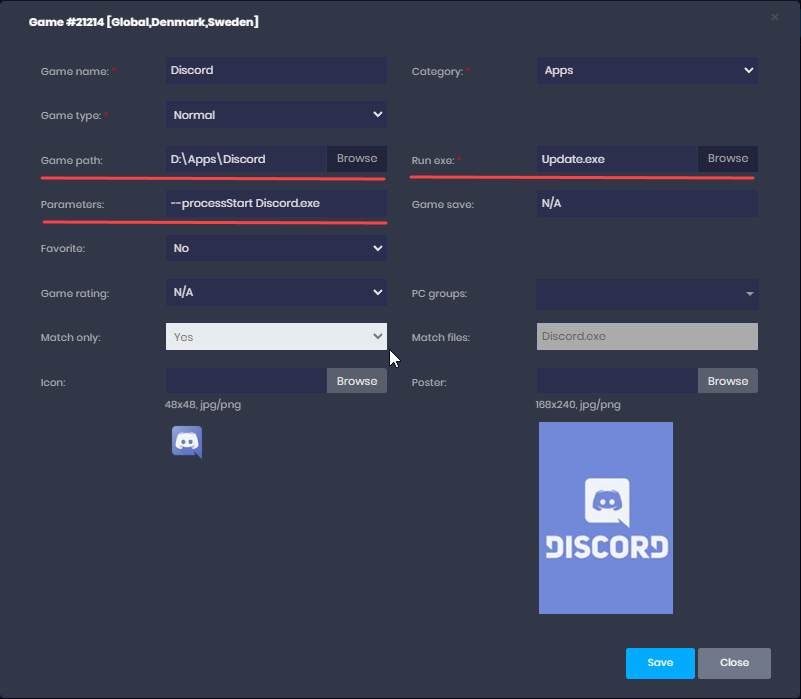The width and height of the screenshot is (801, 699).
Task: Open the Category dropdown showing Apps
Action: 647,71
